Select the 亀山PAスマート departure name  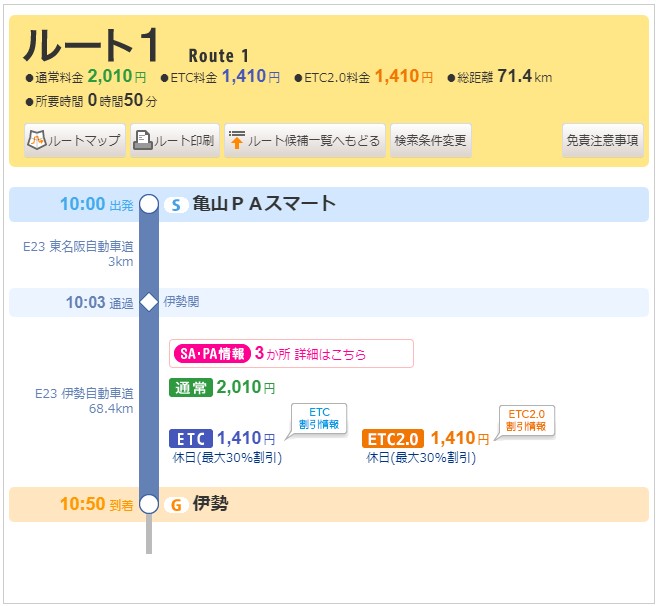(264, 205)
